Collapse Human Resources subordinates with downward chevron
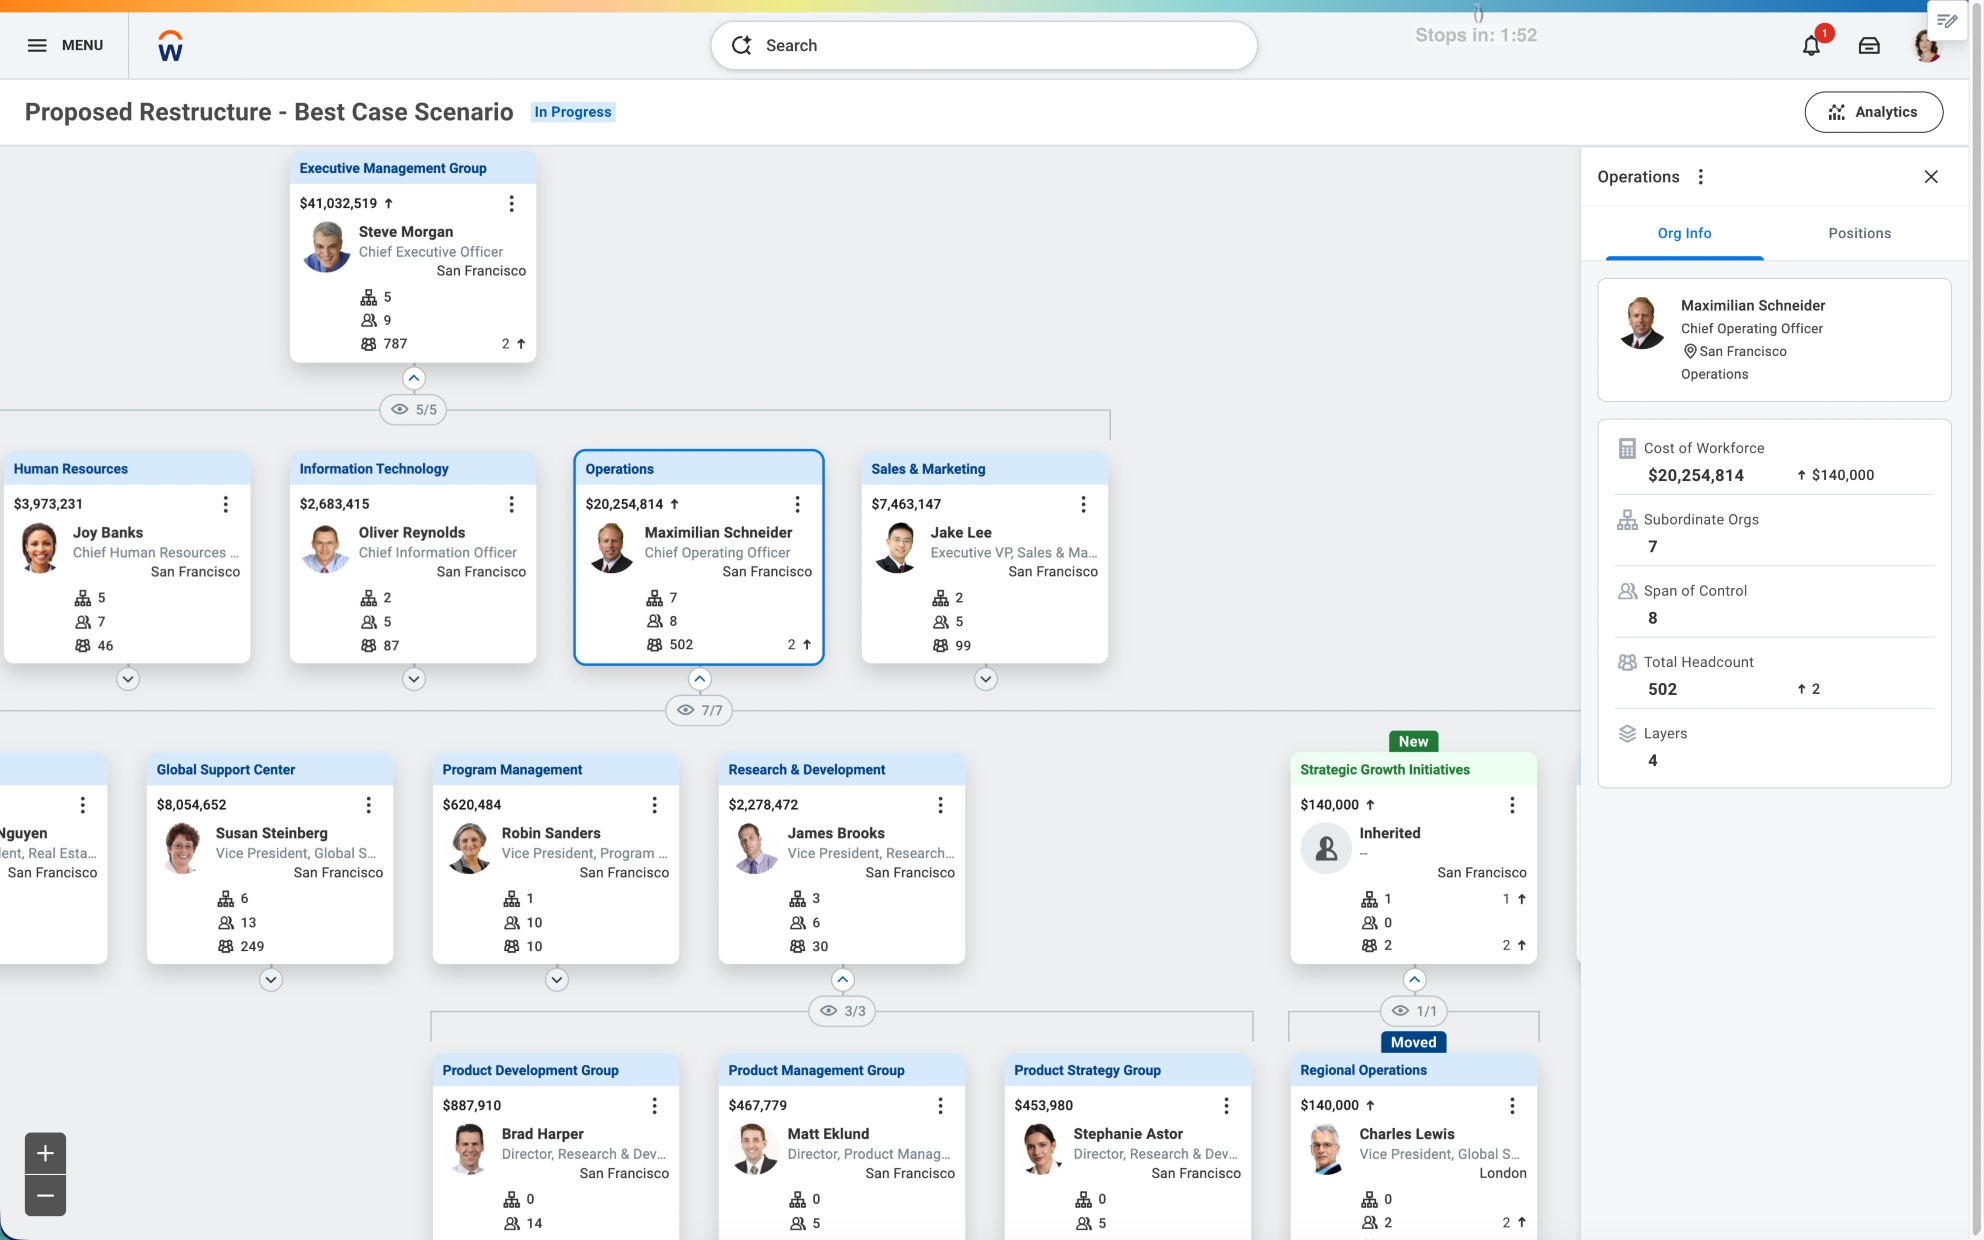 pos(127,678)
